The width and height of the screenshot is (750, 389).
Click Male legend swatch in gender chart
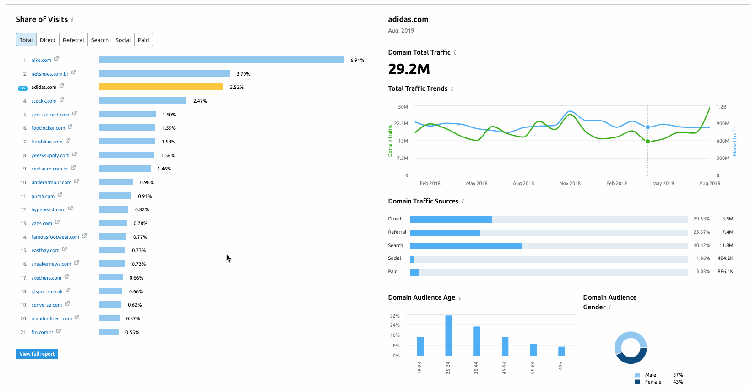[x=638, y=375]
